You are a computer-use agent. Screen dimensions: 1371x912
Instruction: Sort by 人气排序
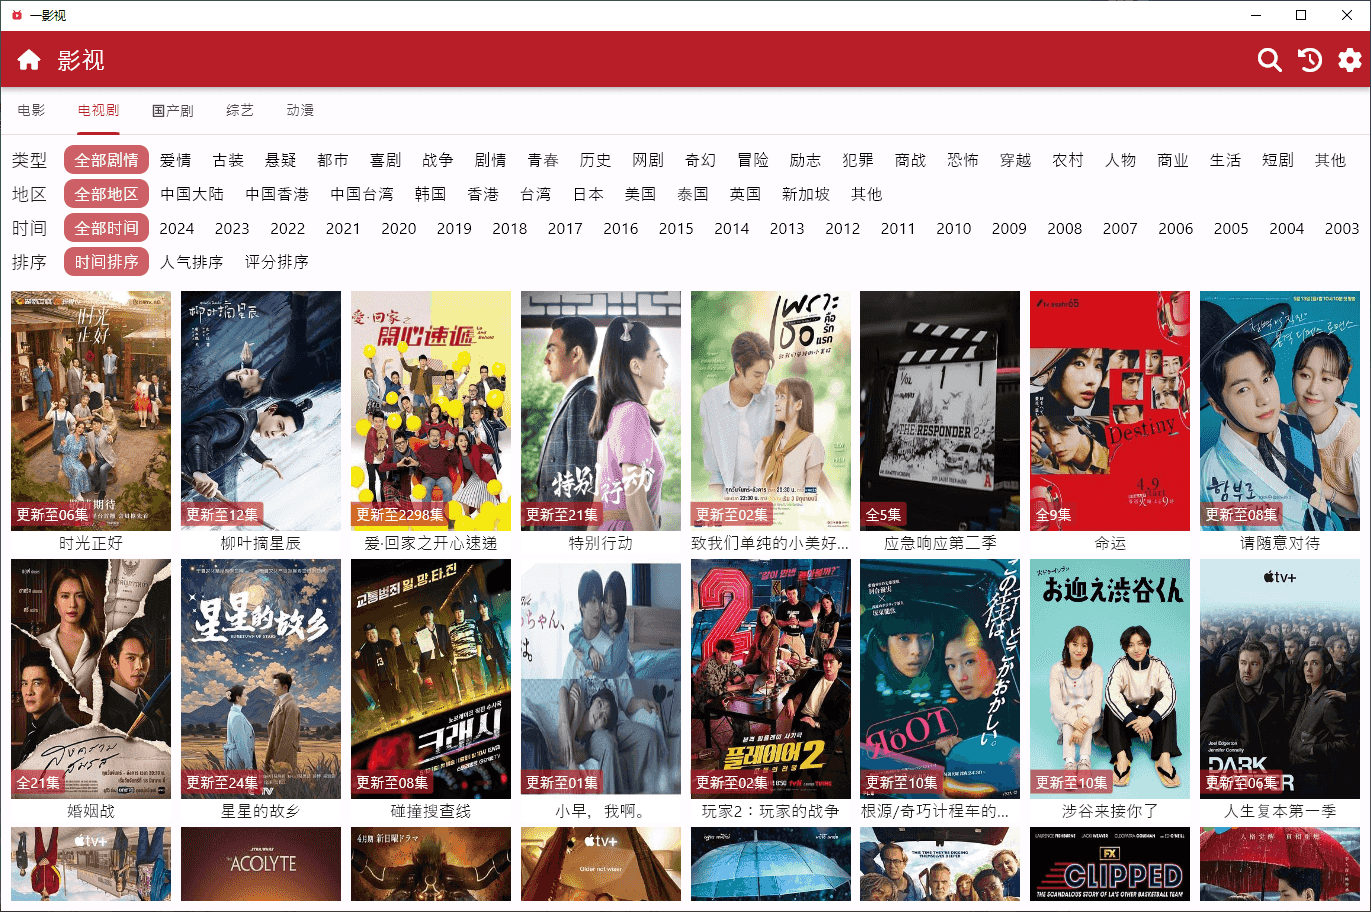(191, 262)
